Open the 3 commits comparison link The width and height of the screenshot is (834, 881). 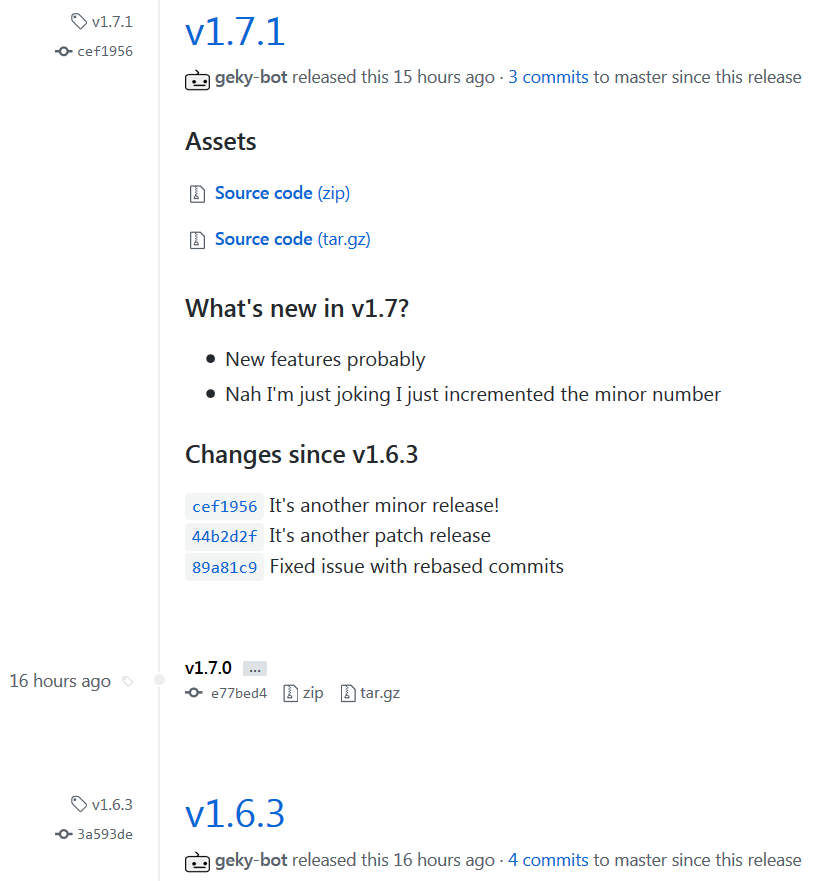[548, 77]
